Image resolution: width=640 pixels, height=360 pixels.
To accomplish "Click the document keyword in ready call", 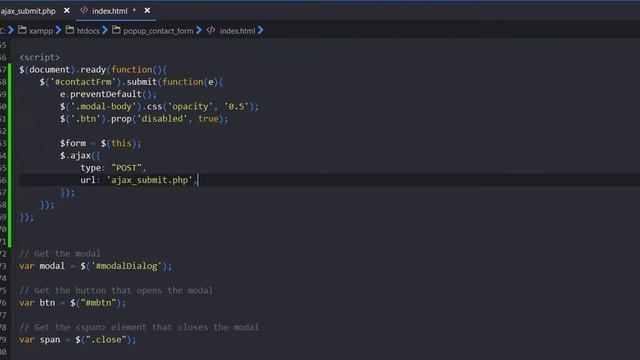I will (50, 70).
